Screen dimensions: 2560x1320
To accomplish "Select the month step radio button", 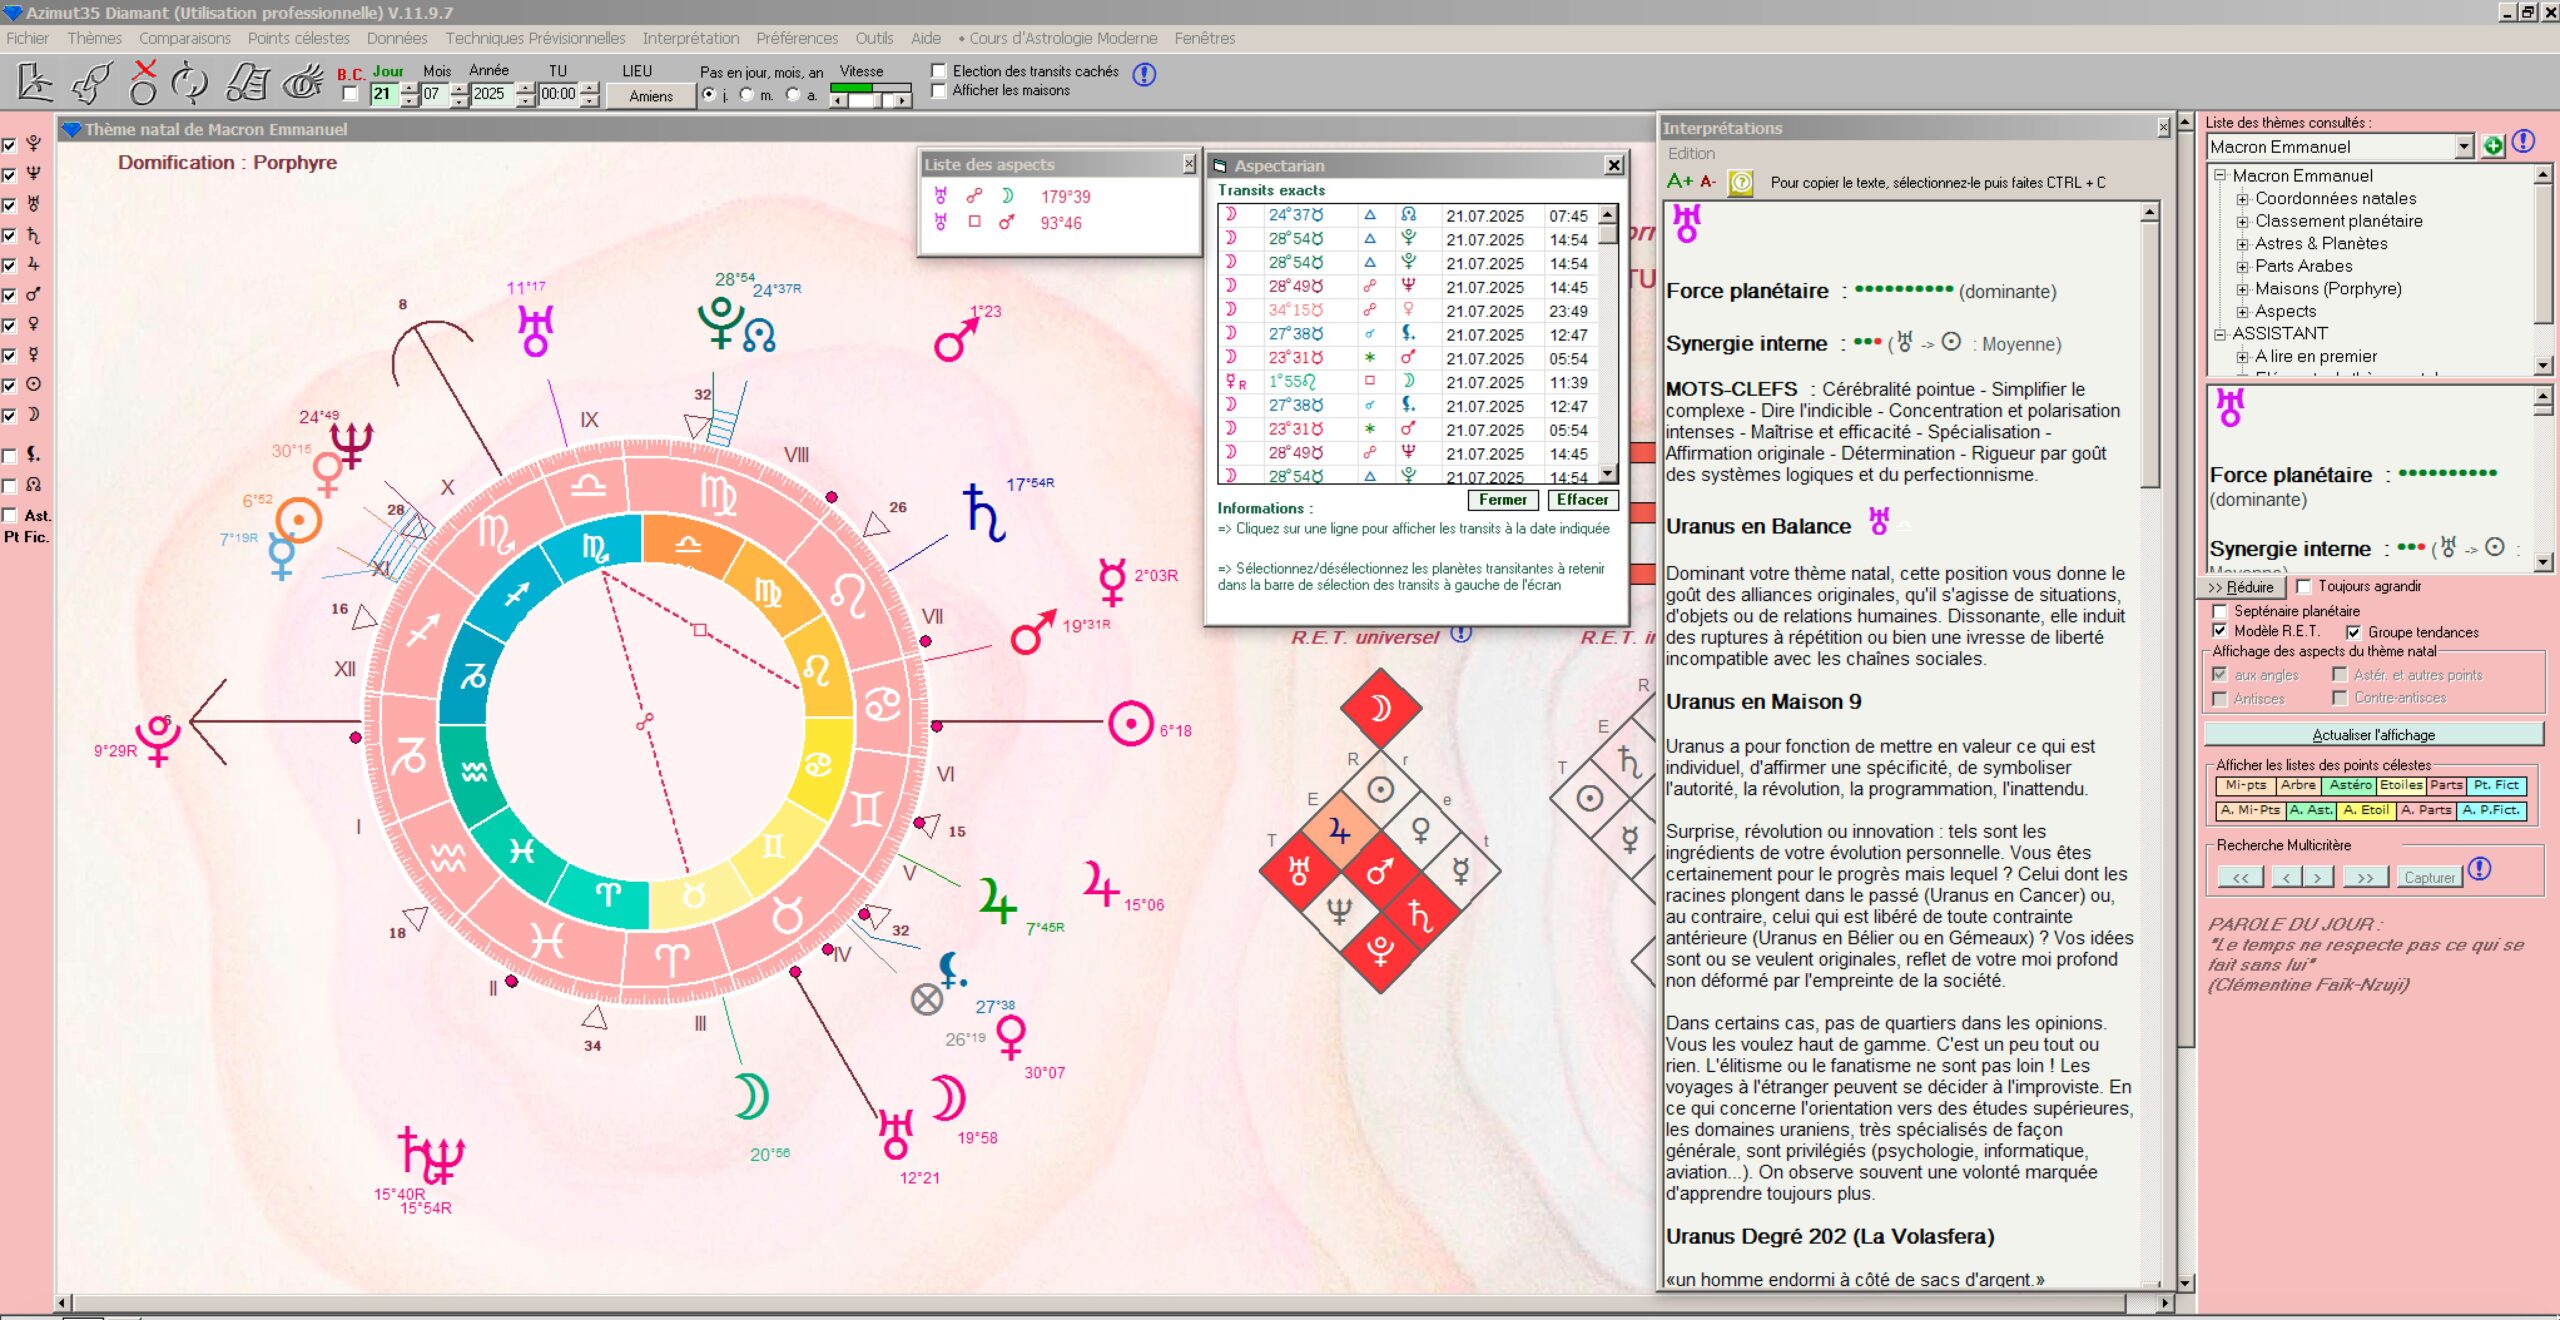I will [747, 95].
